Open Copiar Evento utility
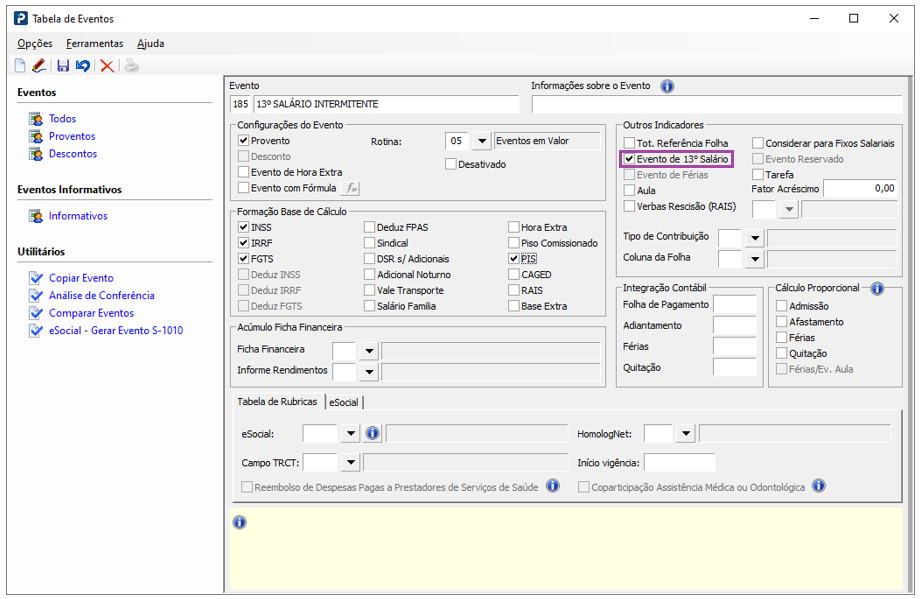Screen dimensions: 920x599 [81, 278]
